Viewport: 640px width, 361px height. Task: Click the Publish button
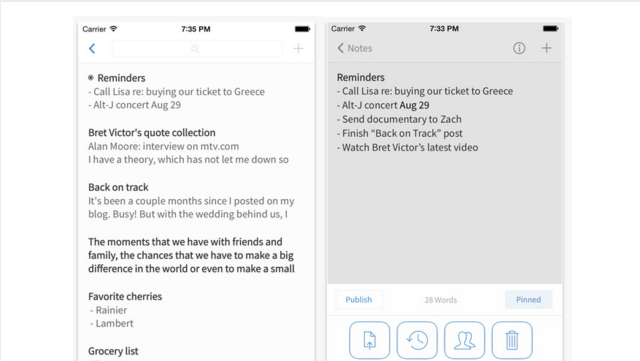click(x=359, y=300)
